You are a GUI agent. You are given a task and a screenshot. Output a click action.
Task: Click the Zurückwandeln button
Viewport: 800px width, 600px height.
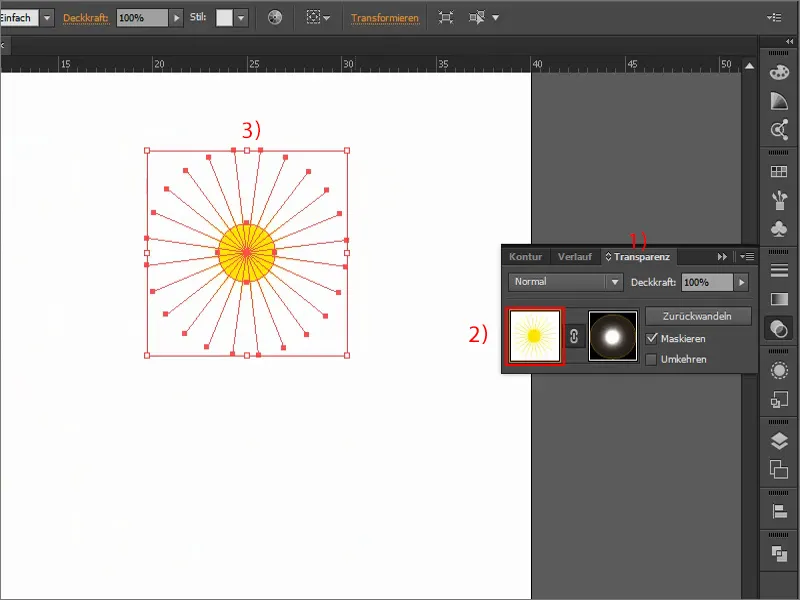pyautogui.click(x=697, y=316)
